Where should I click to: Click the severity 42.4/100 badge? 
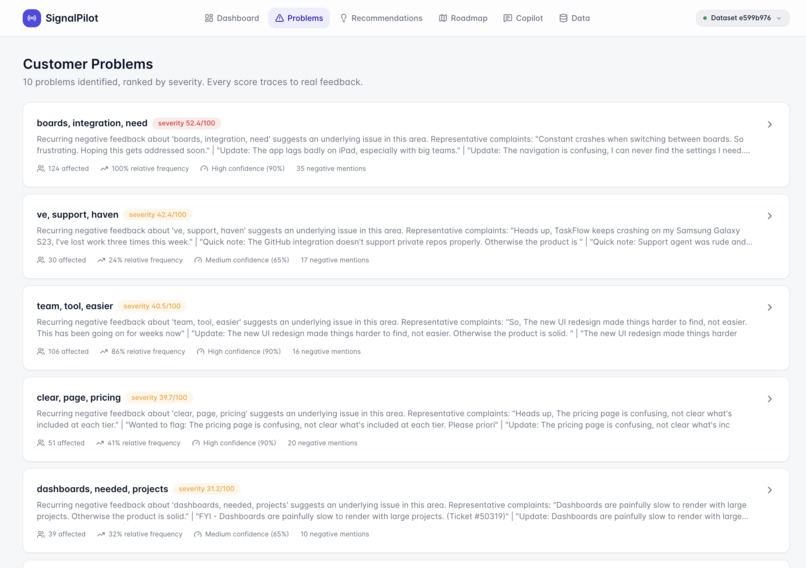[x=158, y=215]
